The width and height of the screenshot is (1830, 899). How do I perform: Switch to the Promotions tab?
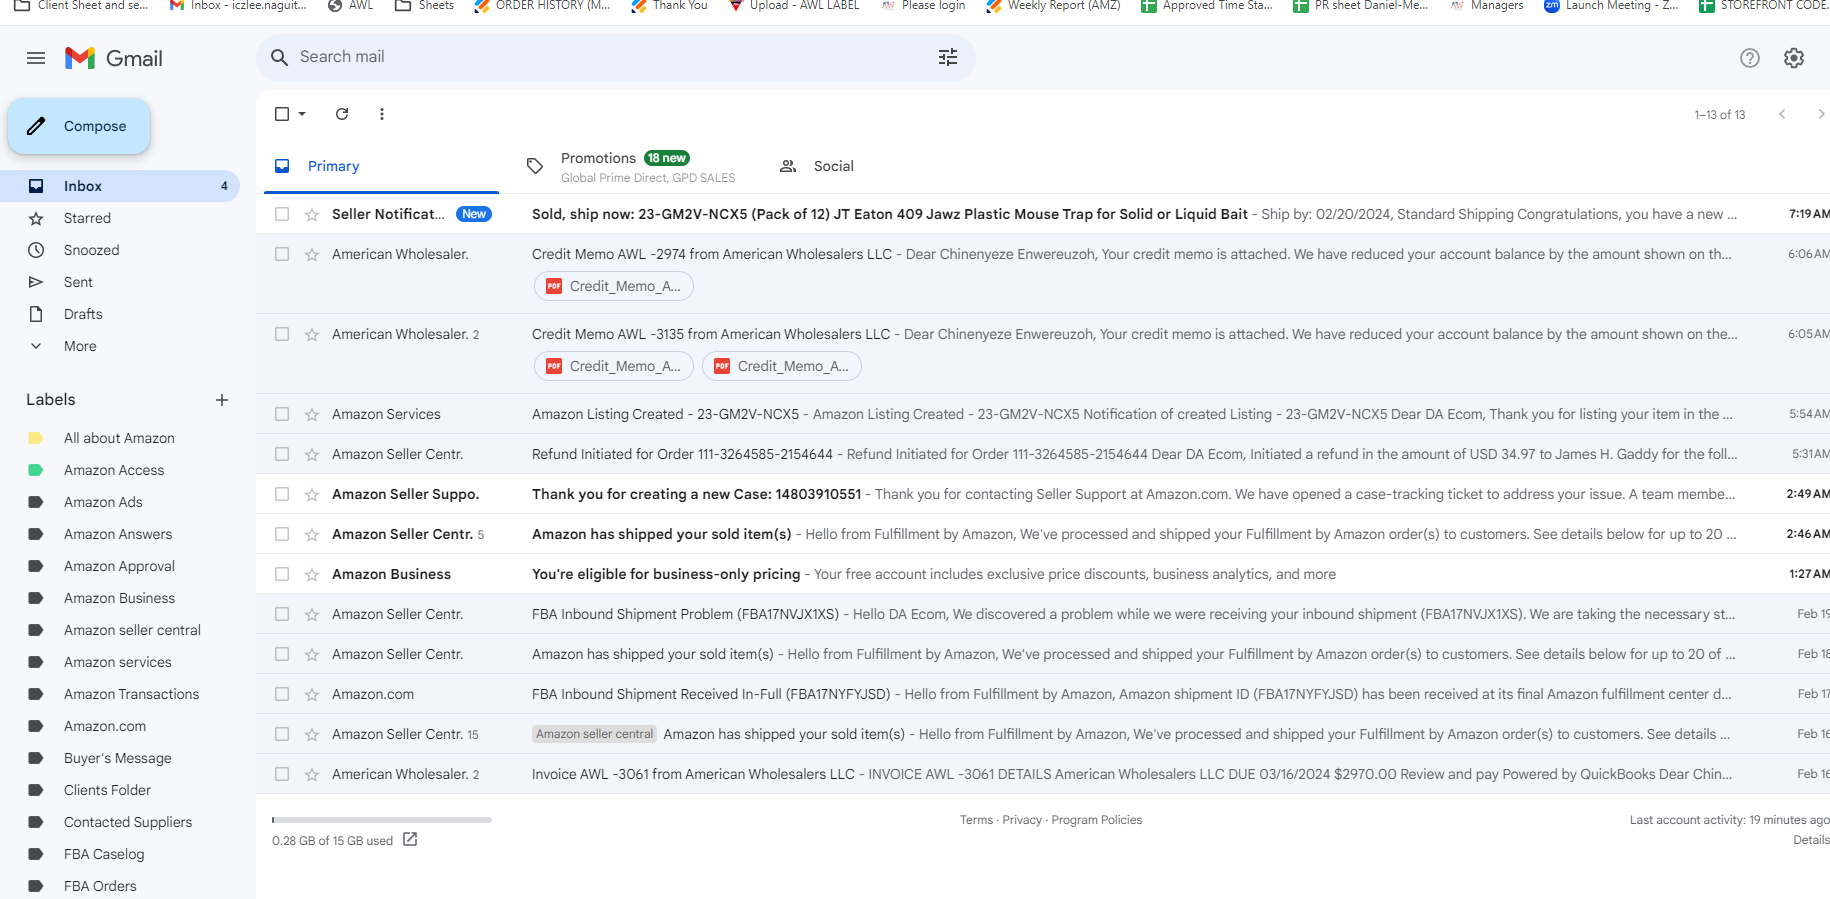click(632, 166)
